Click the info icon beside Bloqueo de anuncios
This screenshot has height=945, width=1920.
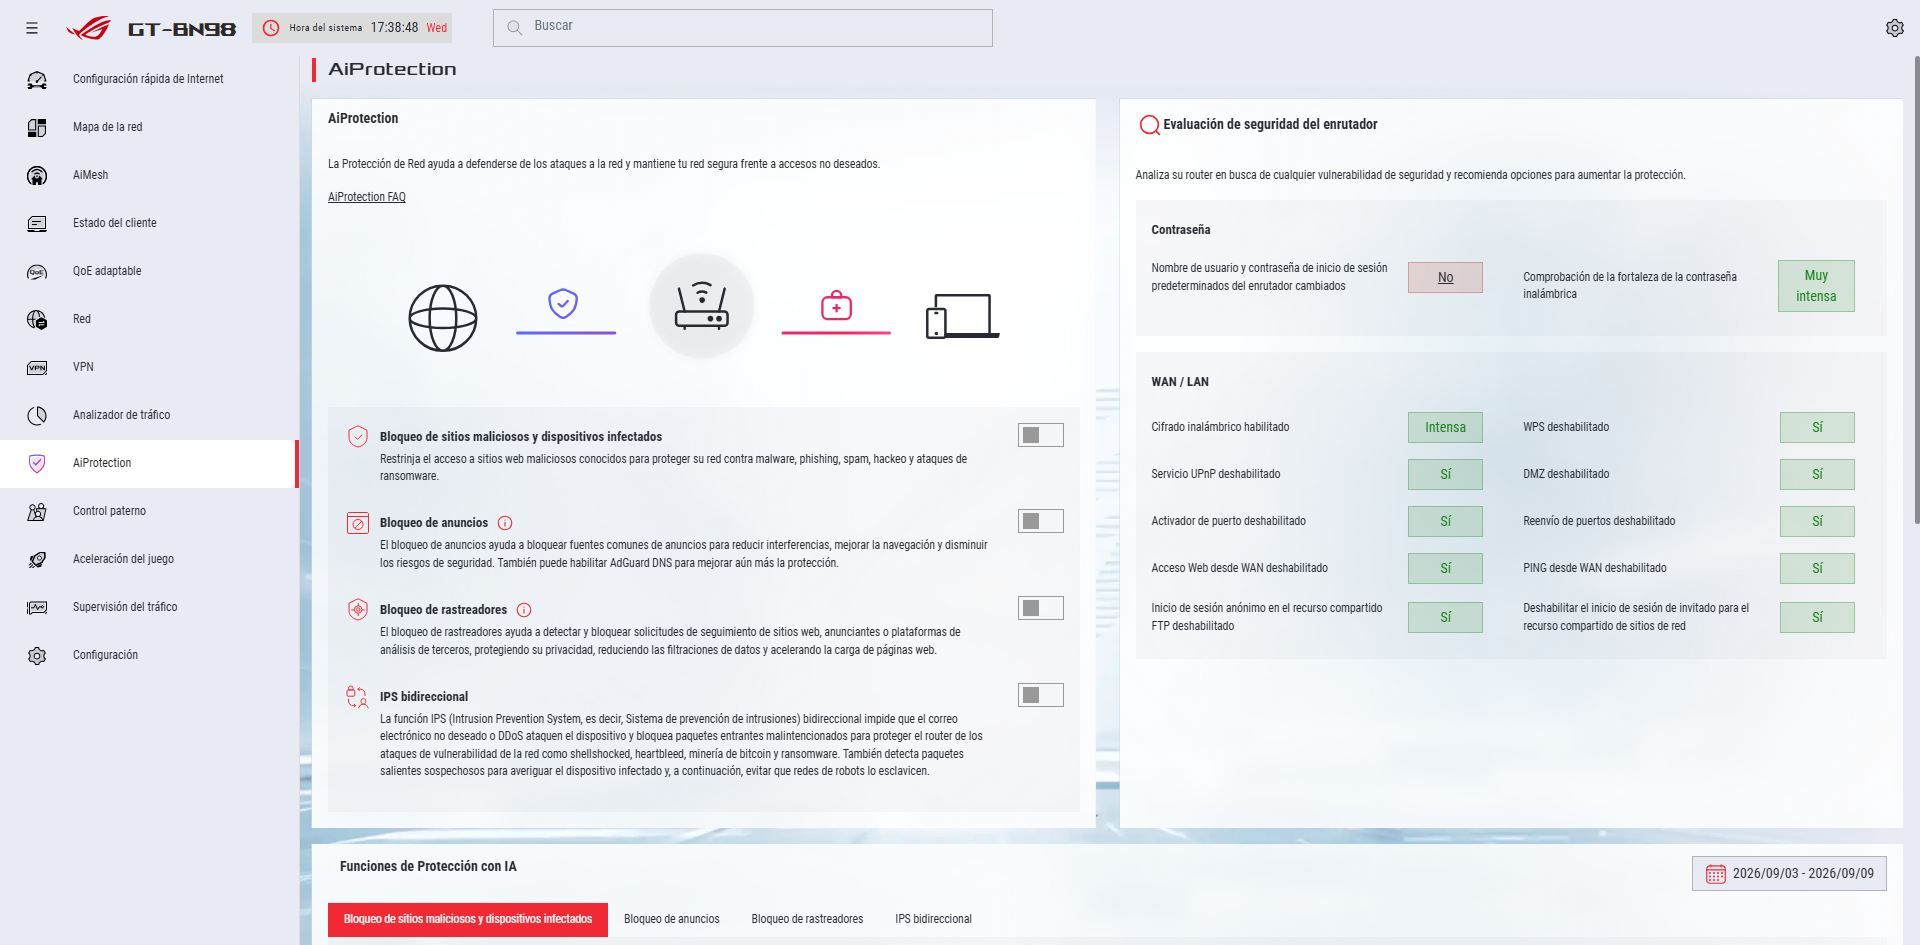pos(505,523)
